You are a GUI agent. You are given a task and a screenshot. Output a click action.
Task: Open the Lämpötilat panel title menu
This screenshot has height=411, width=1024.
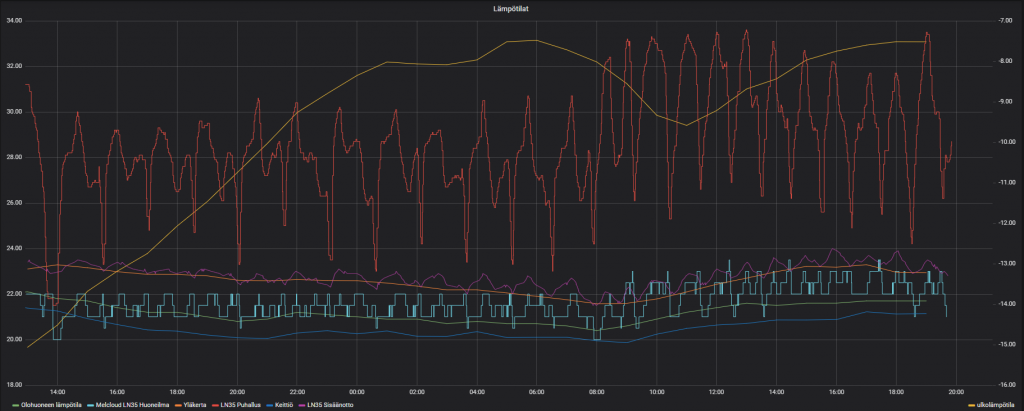(511, 6)
